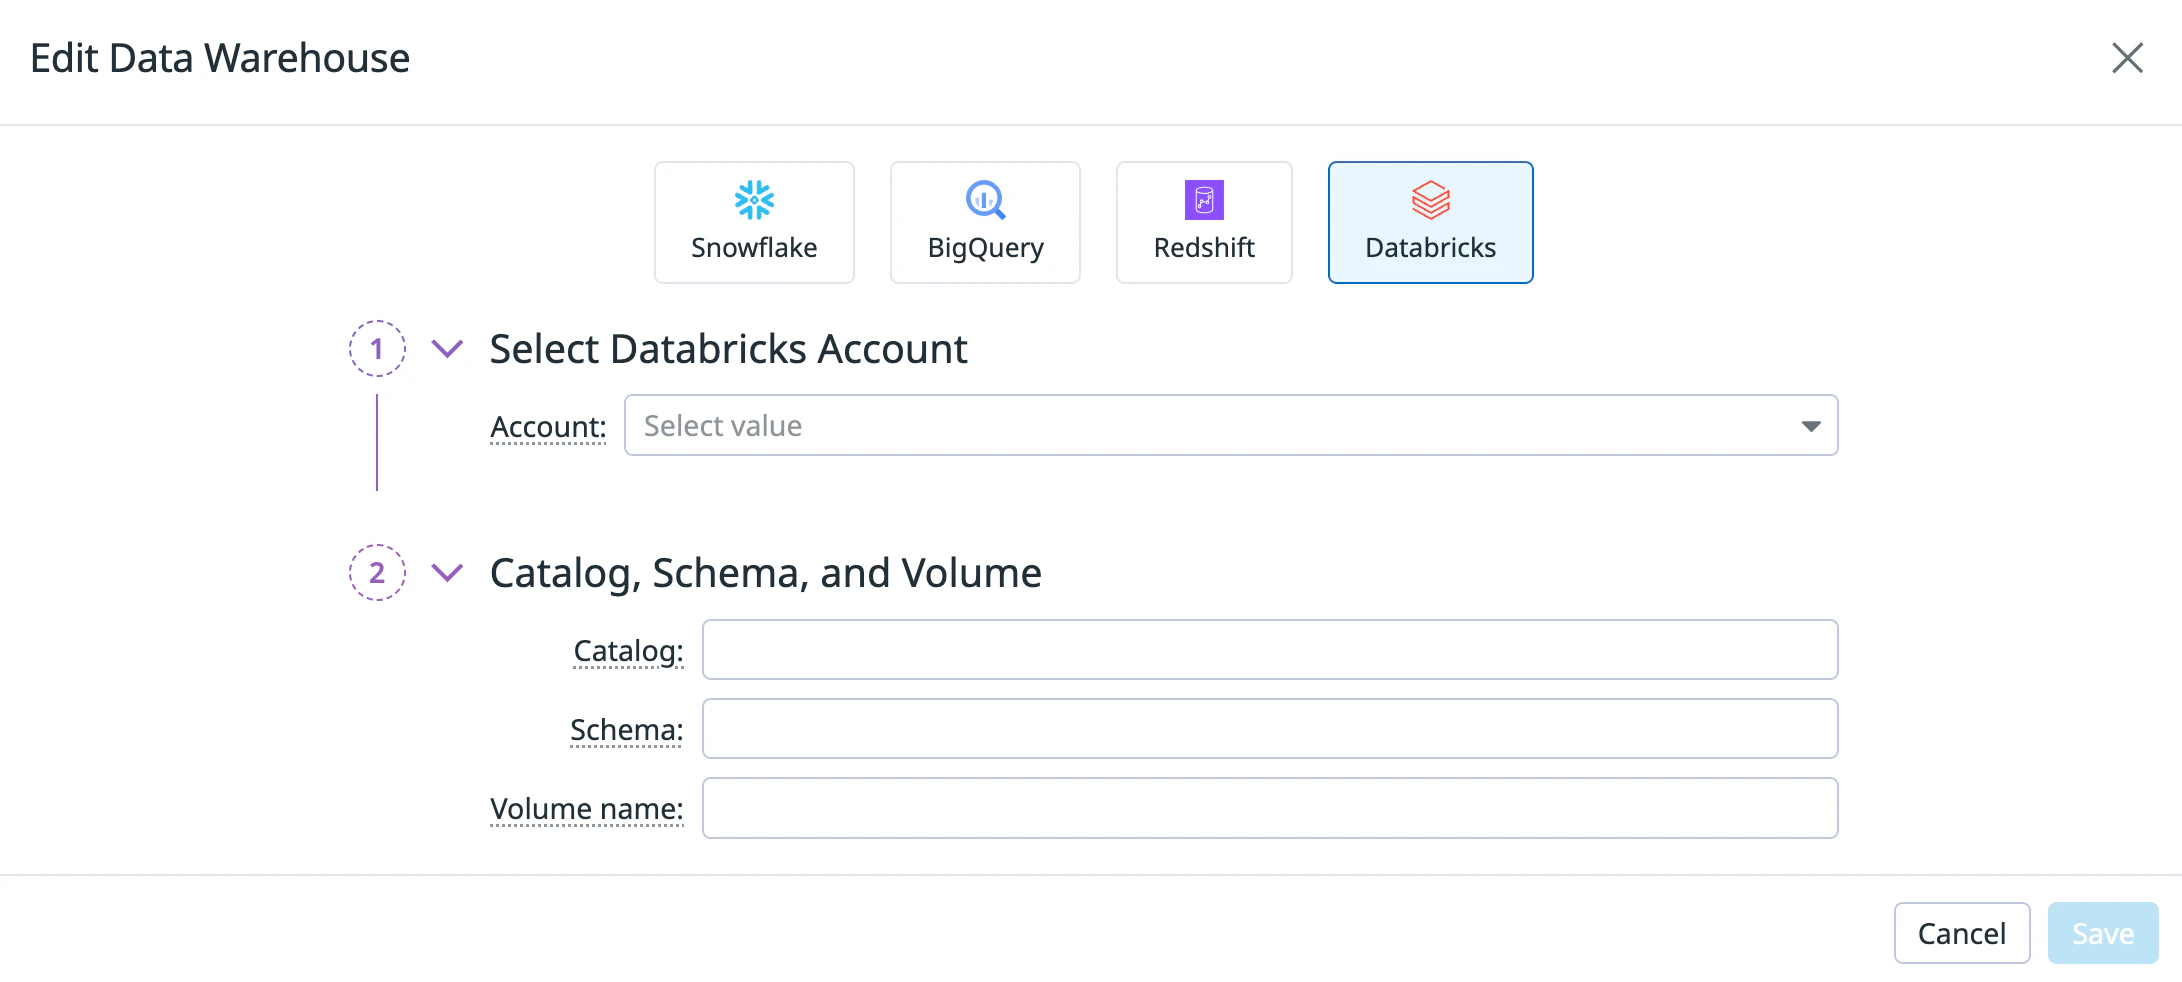
Task: Focus the Schema input box
Action: point(1269,729)
